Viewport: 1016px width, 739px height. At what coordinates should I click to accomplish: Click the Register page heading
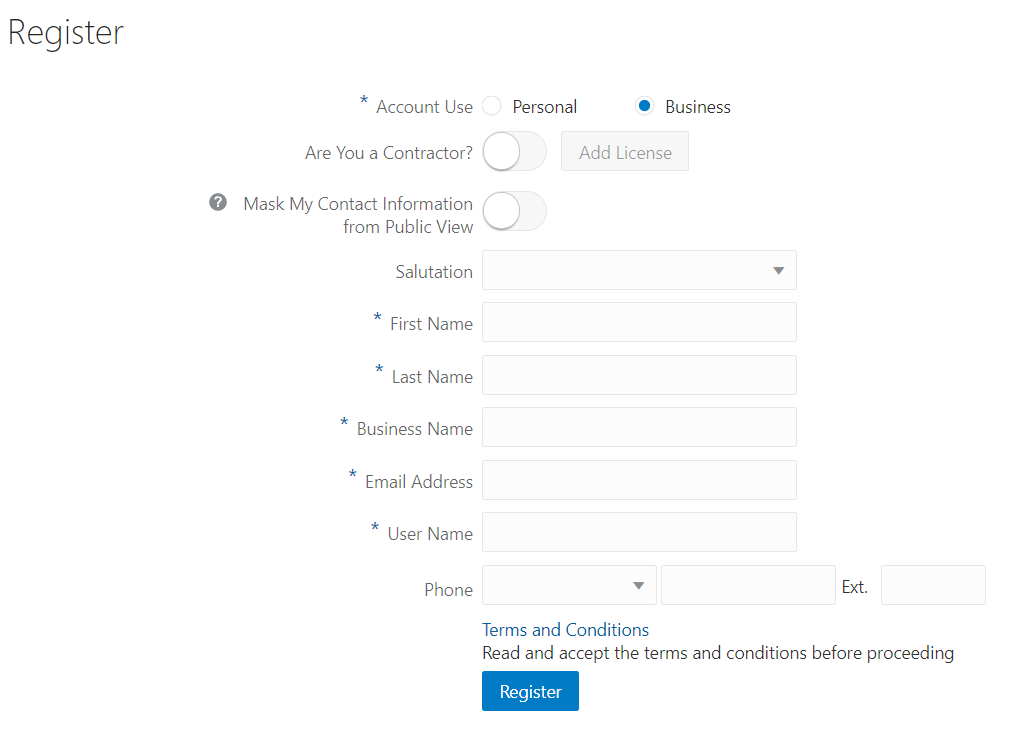65,32
